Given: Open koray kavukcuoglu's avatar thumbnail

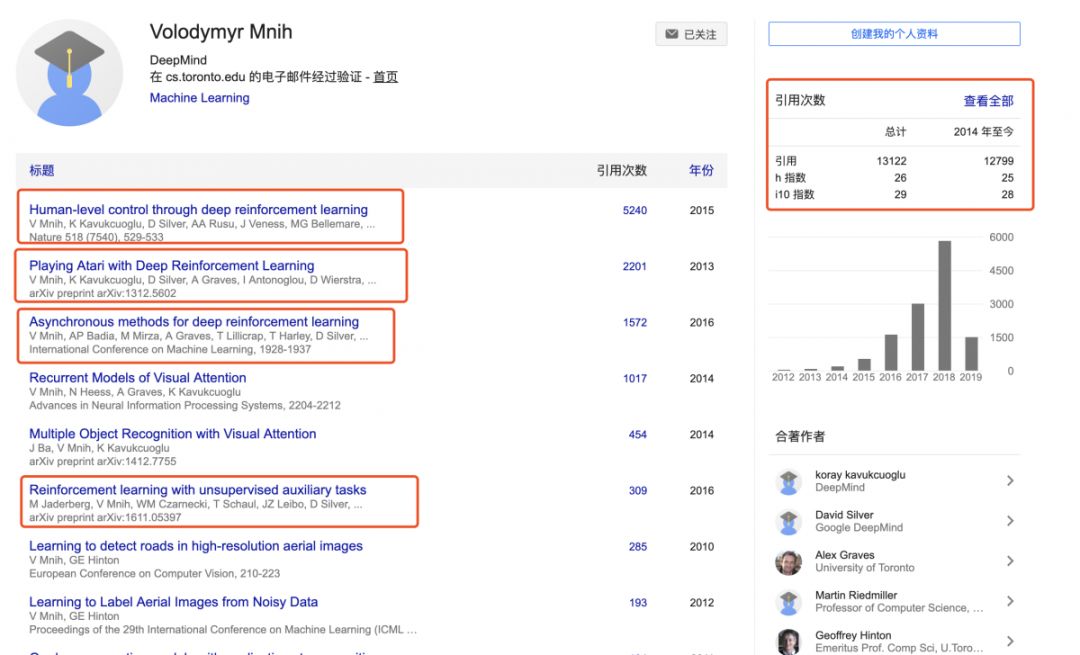Looking at the screenshot, I should click(x=789, y=481).
